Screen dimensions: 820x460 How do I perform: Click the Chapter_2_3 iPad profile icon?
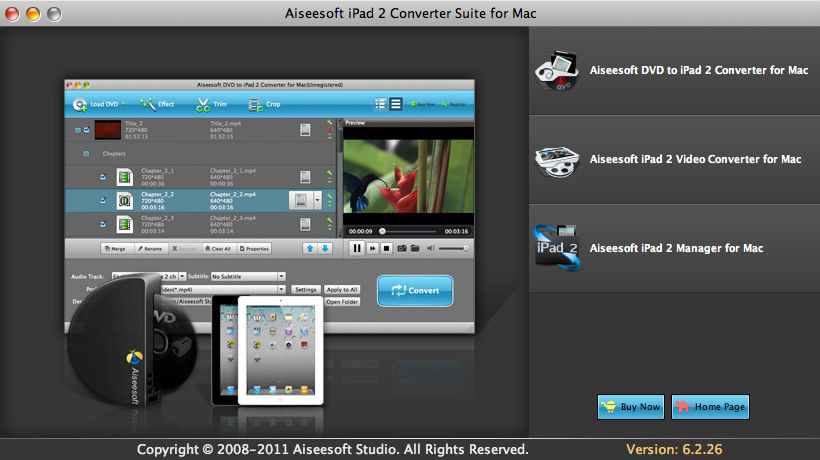(305, 224)
